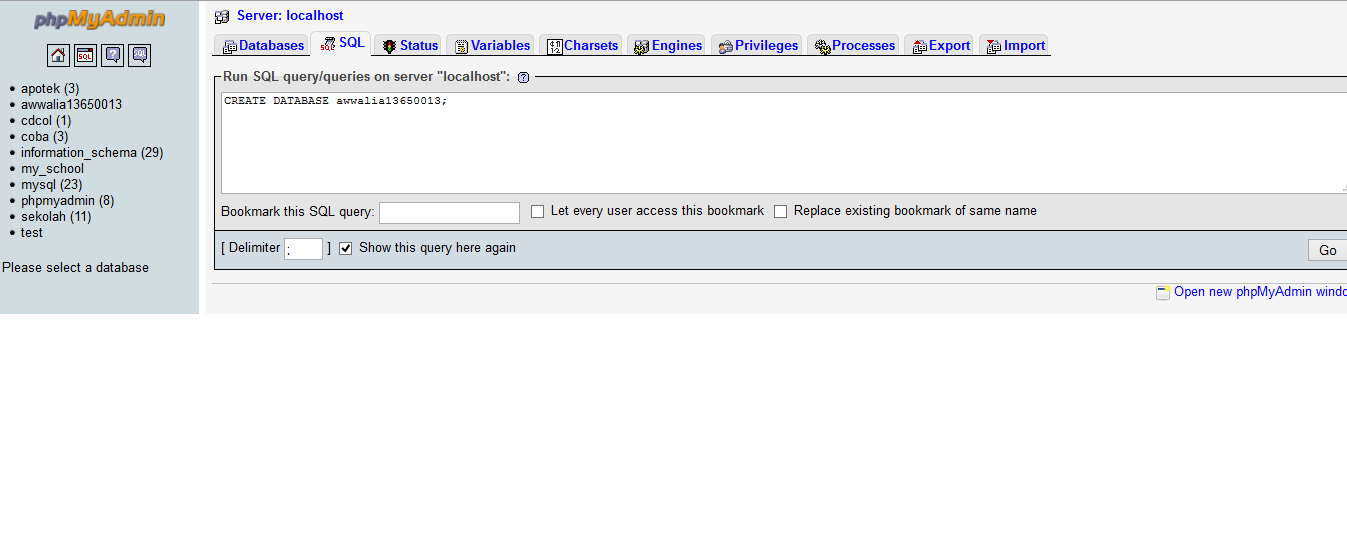Click the new window icon near Open new phpMyAdmin window

pyautogui.click(x=1163, y=292)
